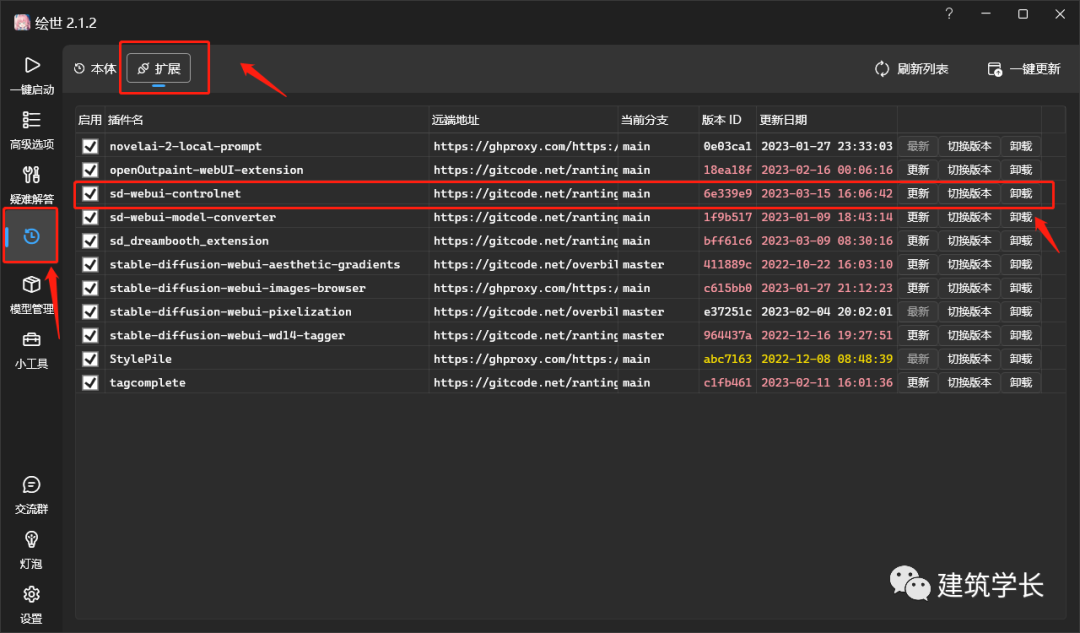This screenshot has height=633, width=1080.
Task: Toggle the openOutpaint-webUI-extension checkbox
Action: pos(90,169)
